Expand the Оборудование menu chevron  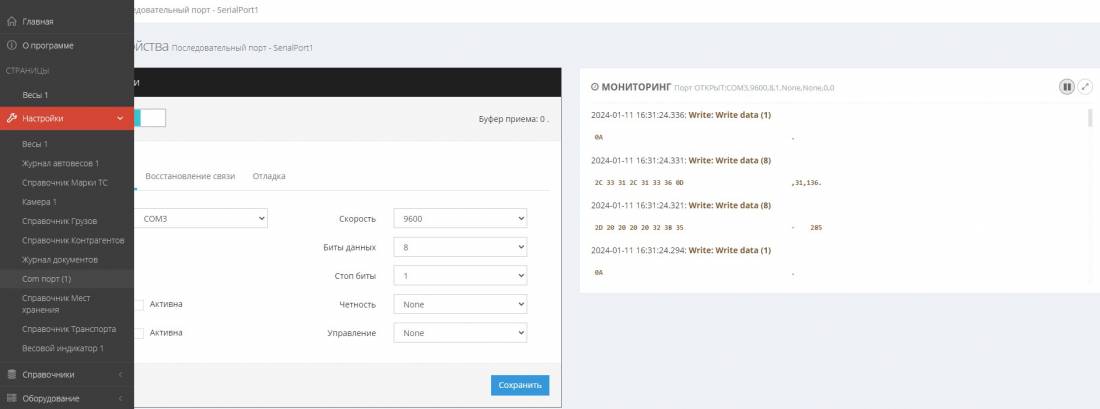point(120,398)
